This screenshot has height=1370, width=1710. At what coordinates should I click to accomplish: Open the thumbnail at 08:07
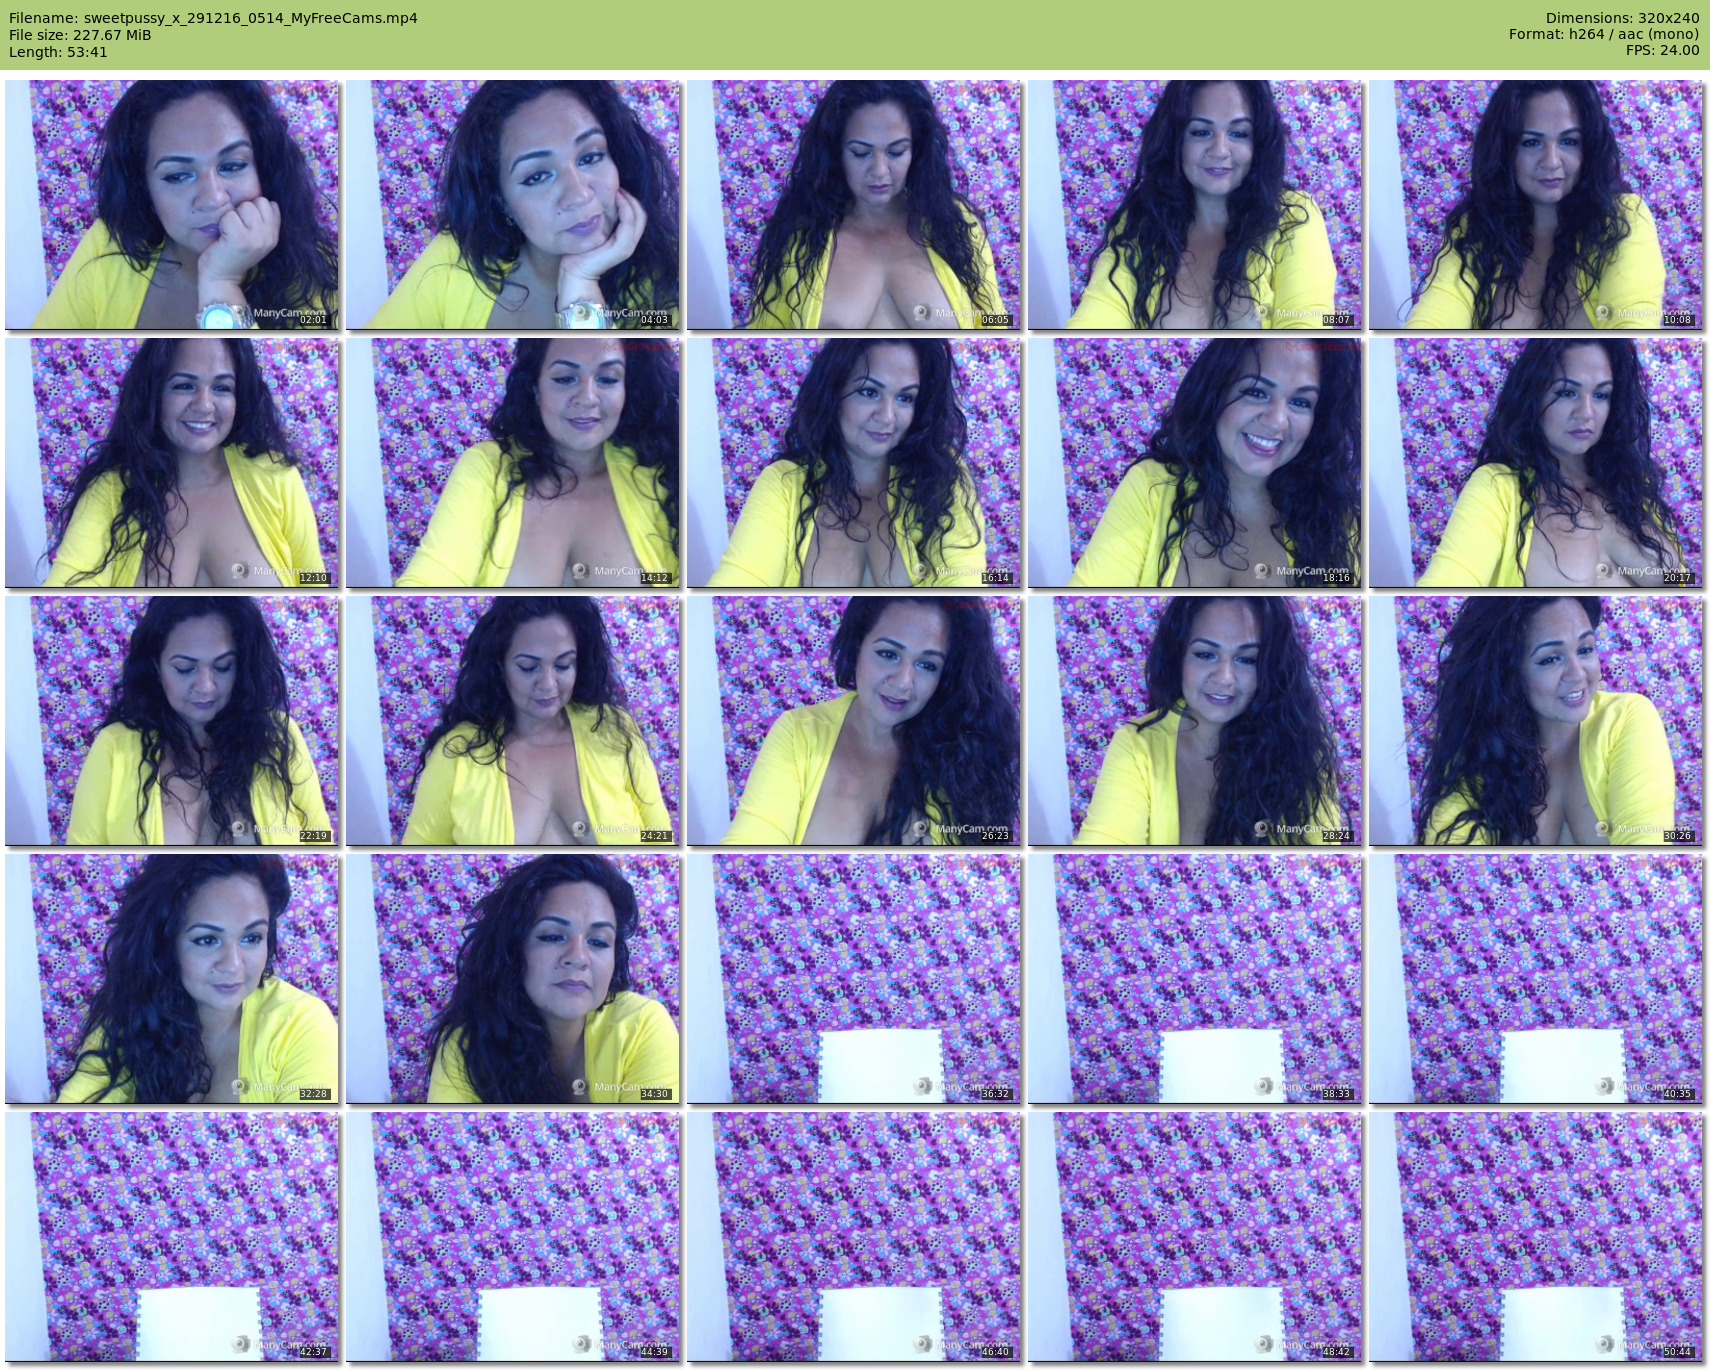[x=1195, y=204]
